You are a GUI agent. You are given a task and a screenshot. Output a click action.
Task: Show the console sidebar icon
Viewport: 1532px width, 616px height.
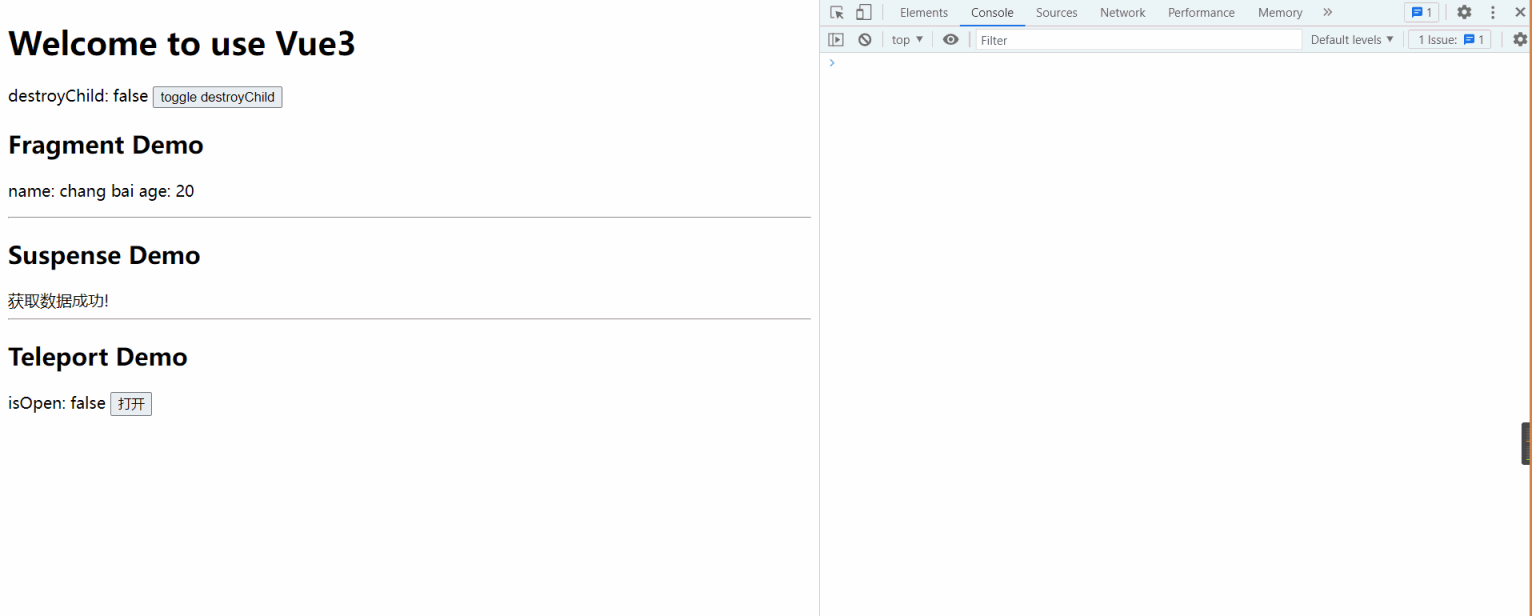point(836,40)
